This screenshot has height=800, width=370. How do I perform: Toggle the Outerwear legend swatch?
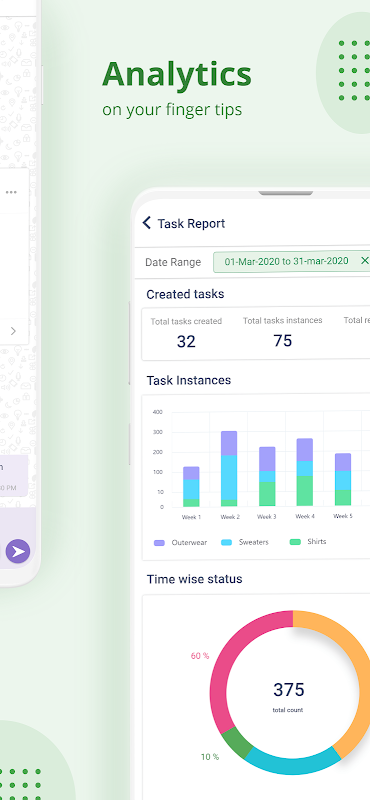tap(159, 543)
